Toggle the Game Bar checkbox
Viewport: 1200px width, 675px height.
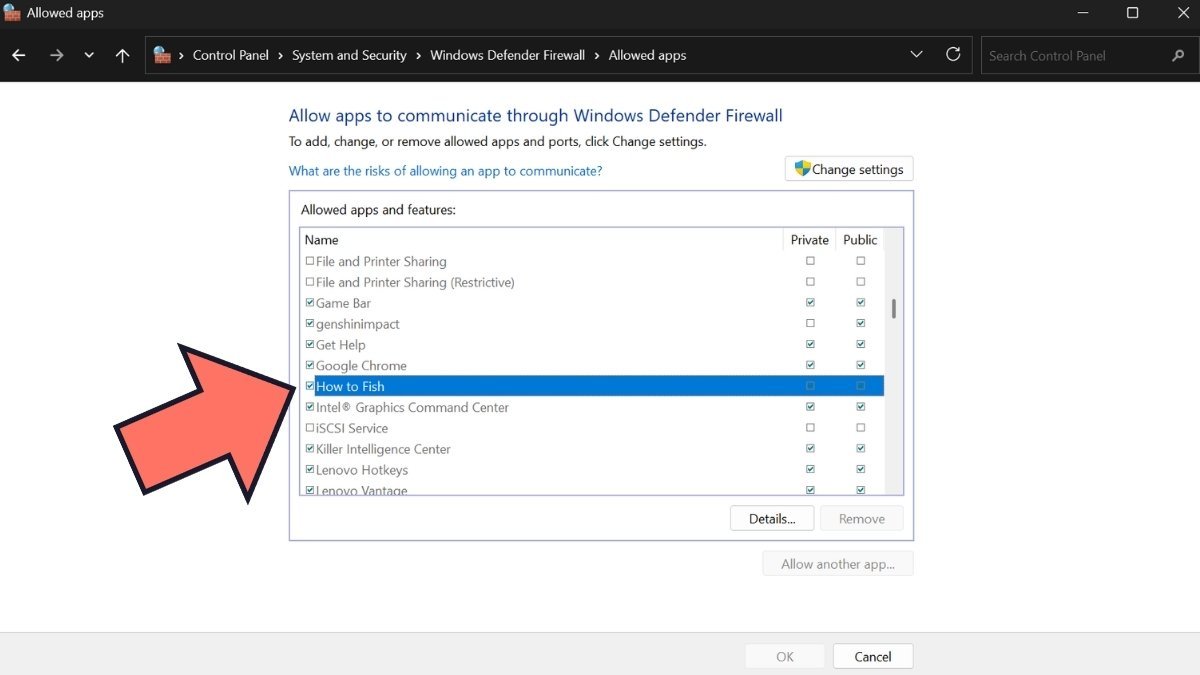tap(310, 303)
